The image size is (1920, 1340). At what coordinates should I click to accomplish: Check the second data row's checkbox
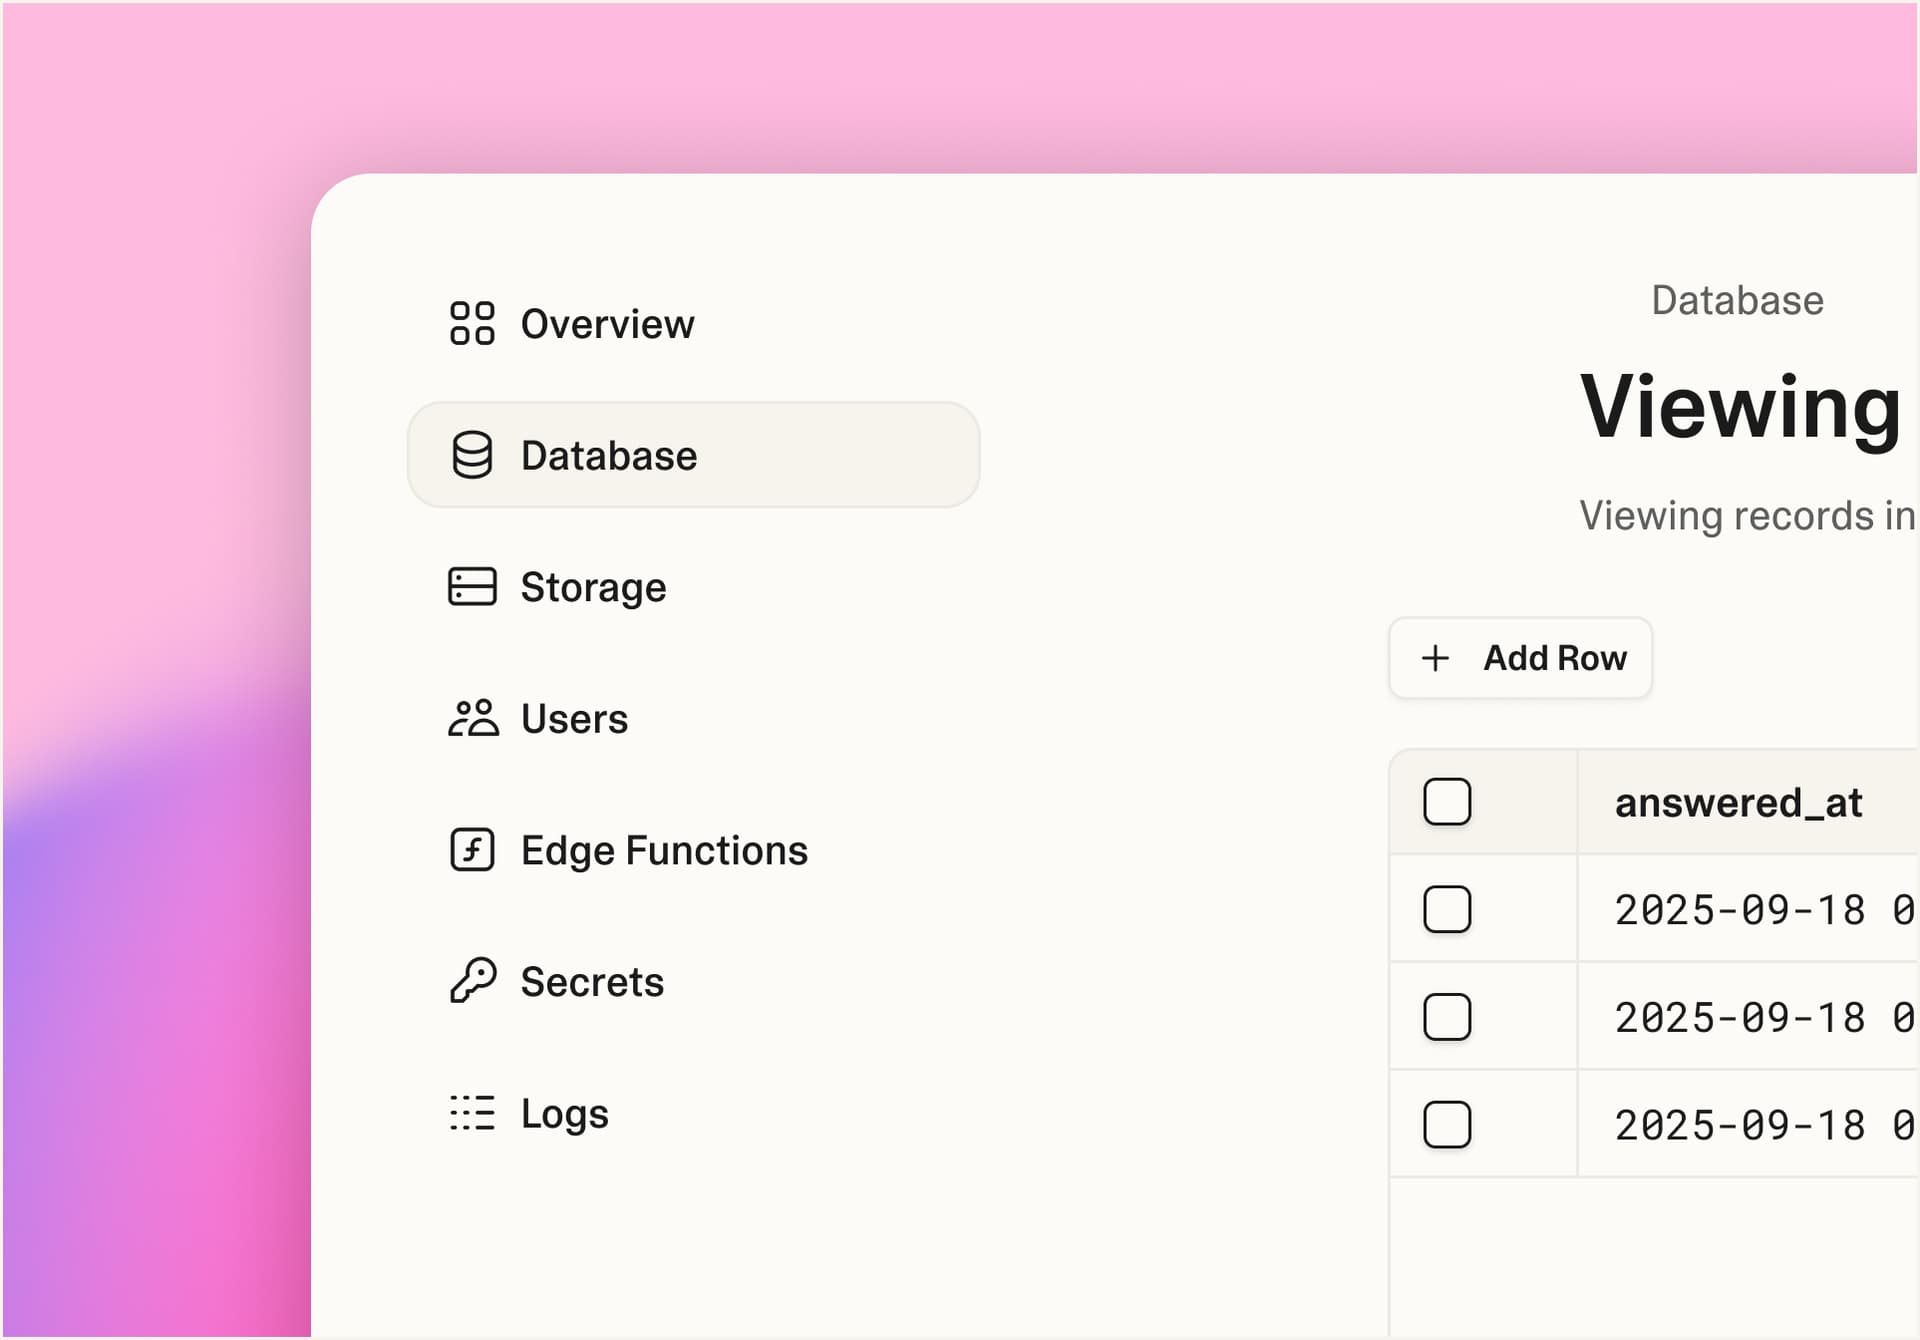coord(1447,1018)
